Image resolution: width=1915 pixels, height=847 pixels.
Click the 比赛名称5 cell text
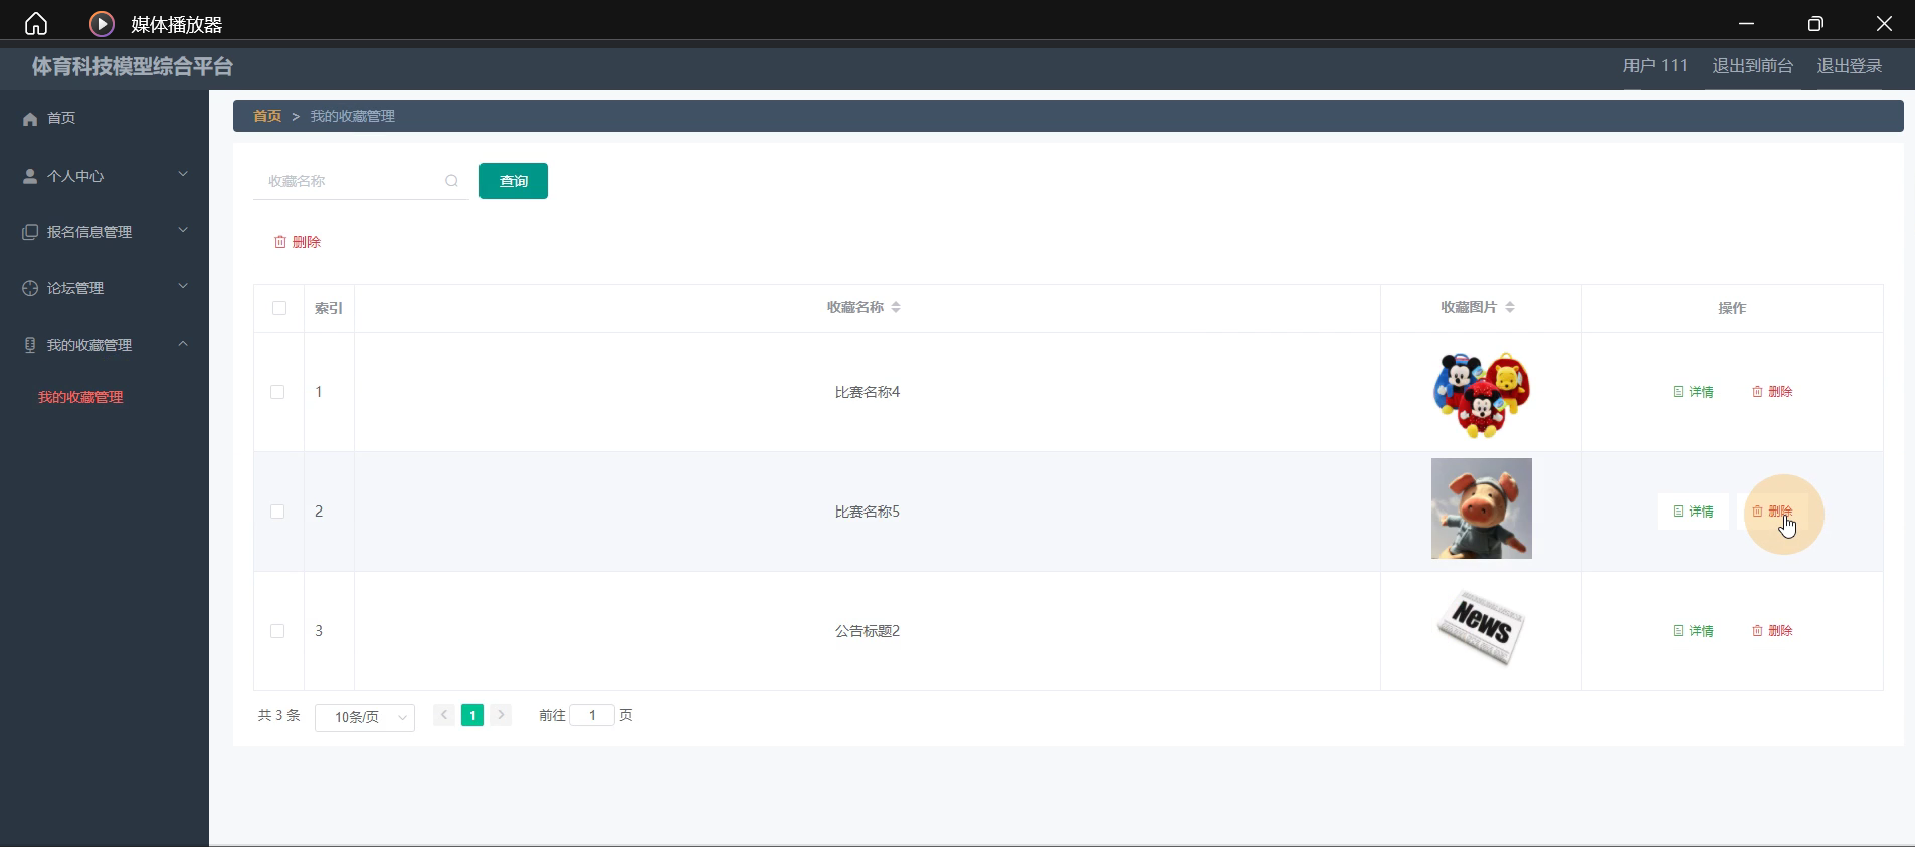pos(867,511)
